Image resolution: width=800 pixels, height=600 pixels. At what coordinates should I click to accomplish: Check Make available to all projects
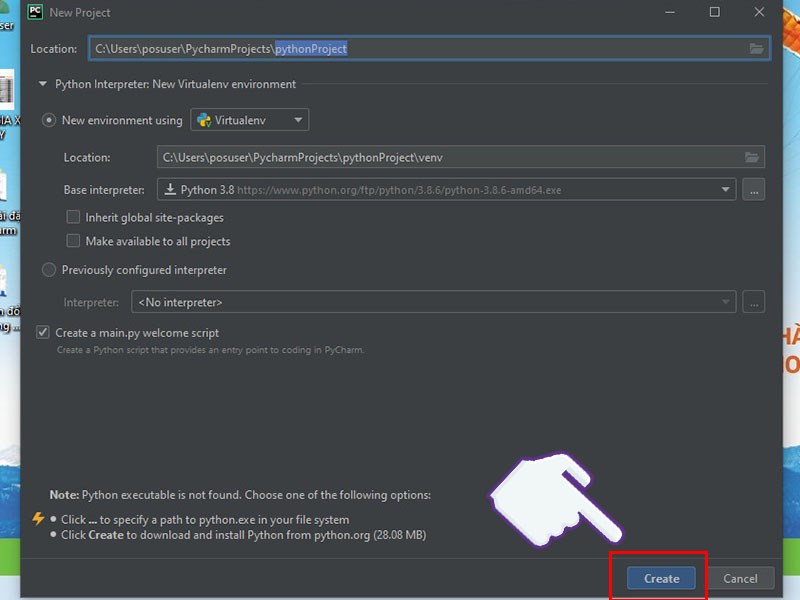coord(73,241)
